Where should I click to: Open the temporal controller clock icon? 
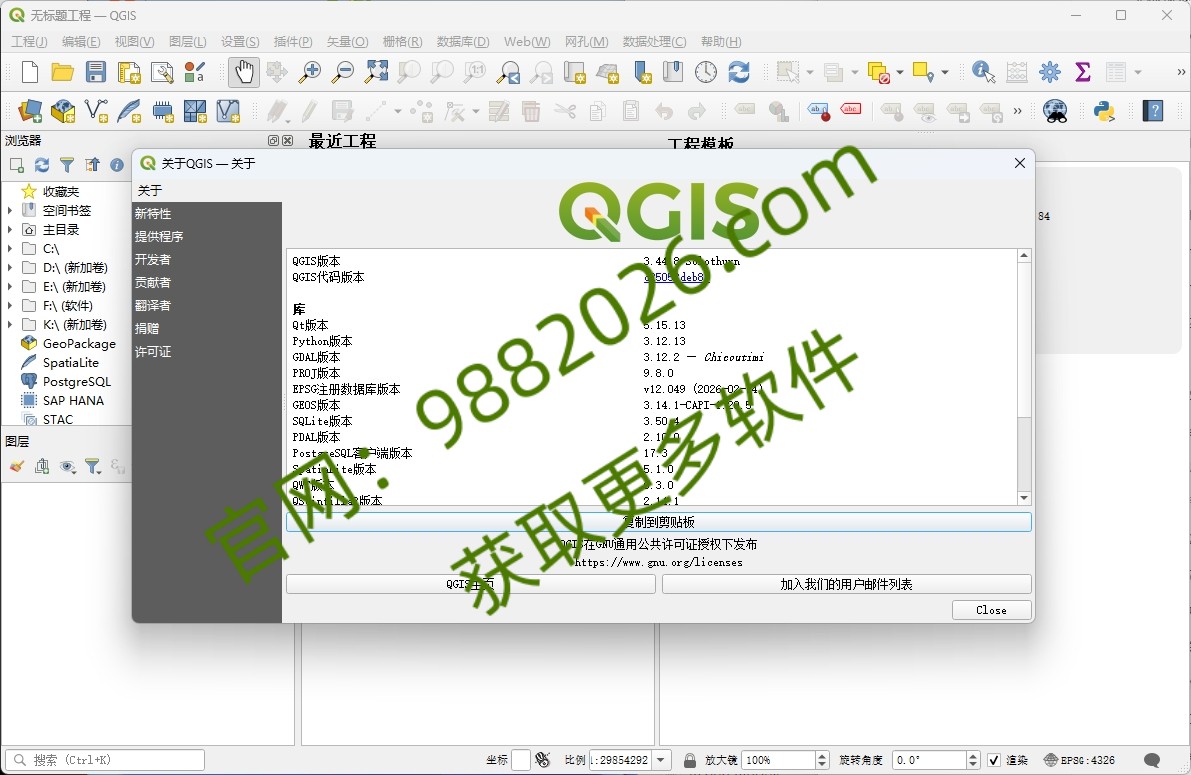pyautogui.click(x=706, y=72)
